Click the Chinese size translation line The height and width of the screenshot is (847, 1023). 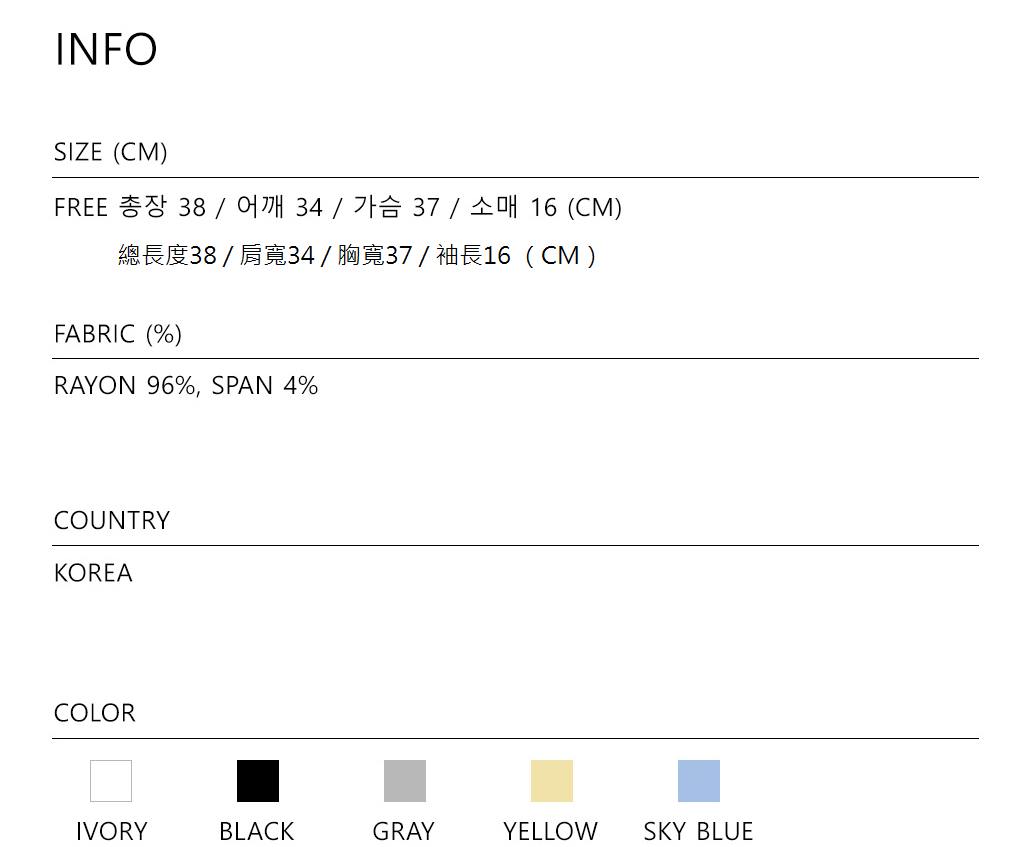(357, 256)
